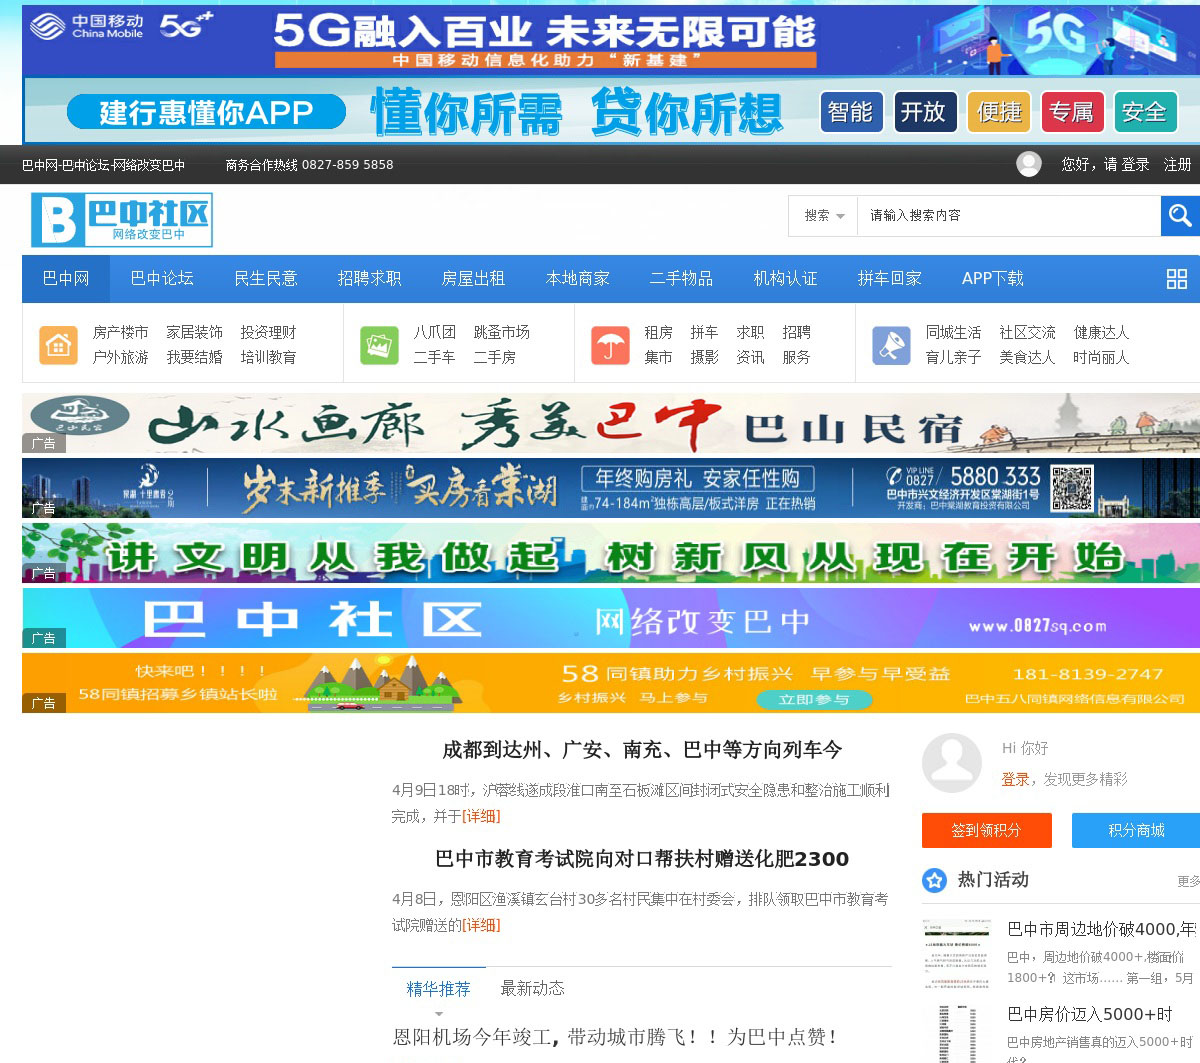Select 房屋出租 navigation item
This screenshot has width=1200, height=1063.
click(x=474, y=279)
